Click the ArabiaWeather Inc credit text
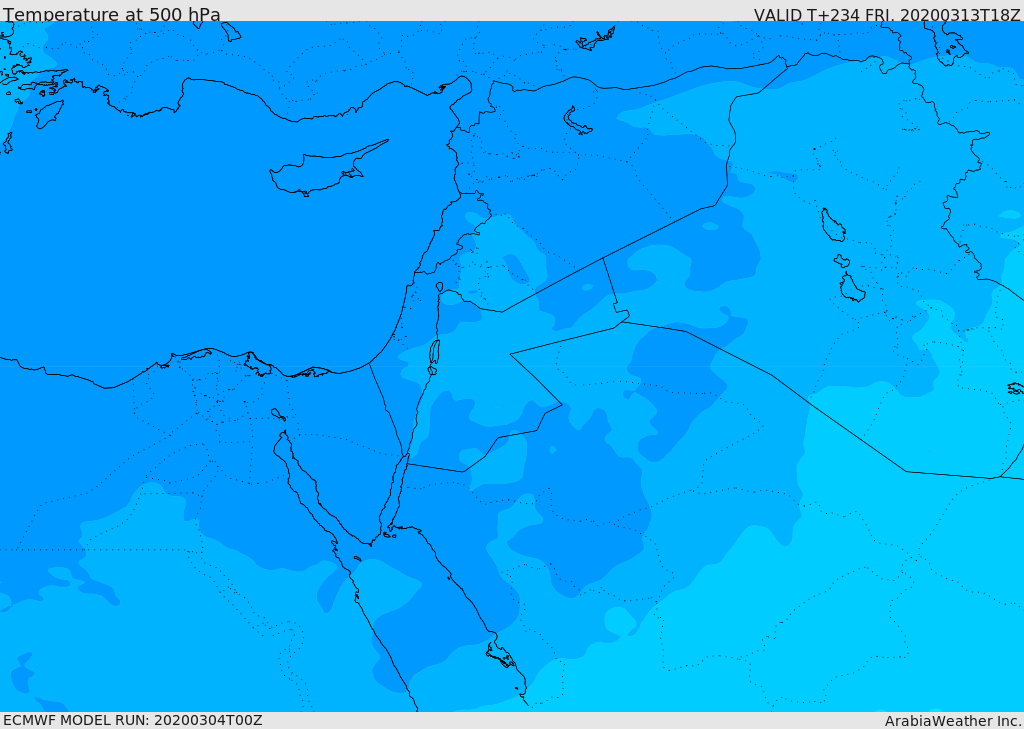 tap(952, 721)
